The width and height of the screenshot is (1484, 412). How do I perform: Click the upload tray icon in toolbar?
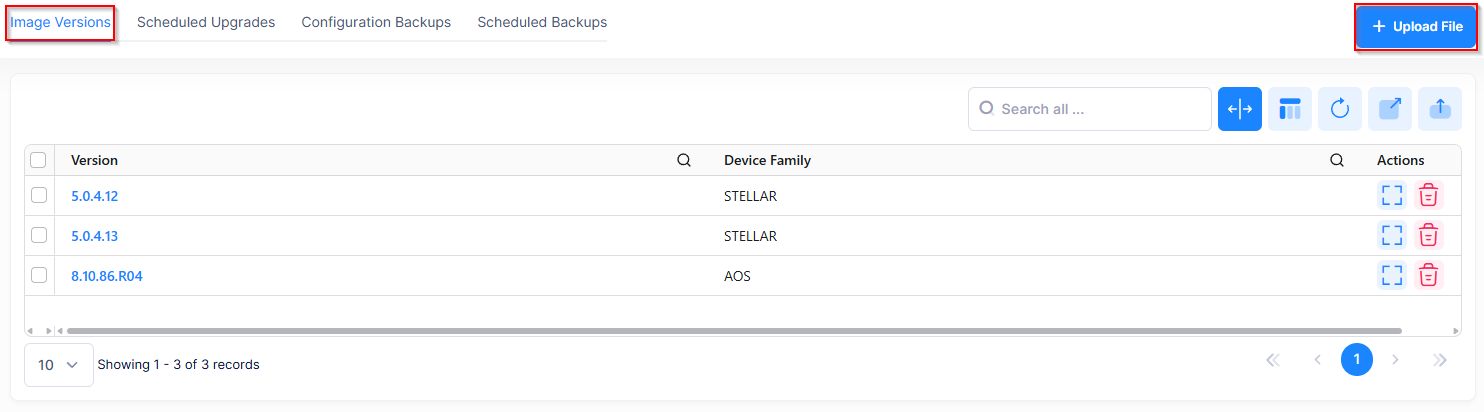click(1440, 109)
